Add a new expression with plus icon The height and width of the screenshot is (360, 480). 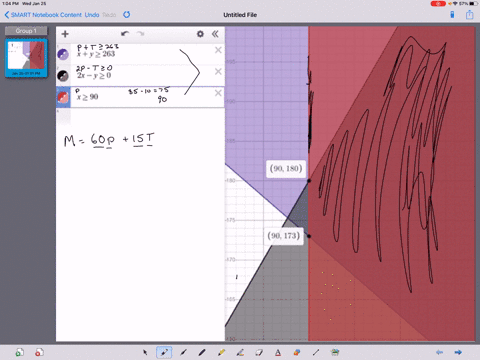point(65,34)
